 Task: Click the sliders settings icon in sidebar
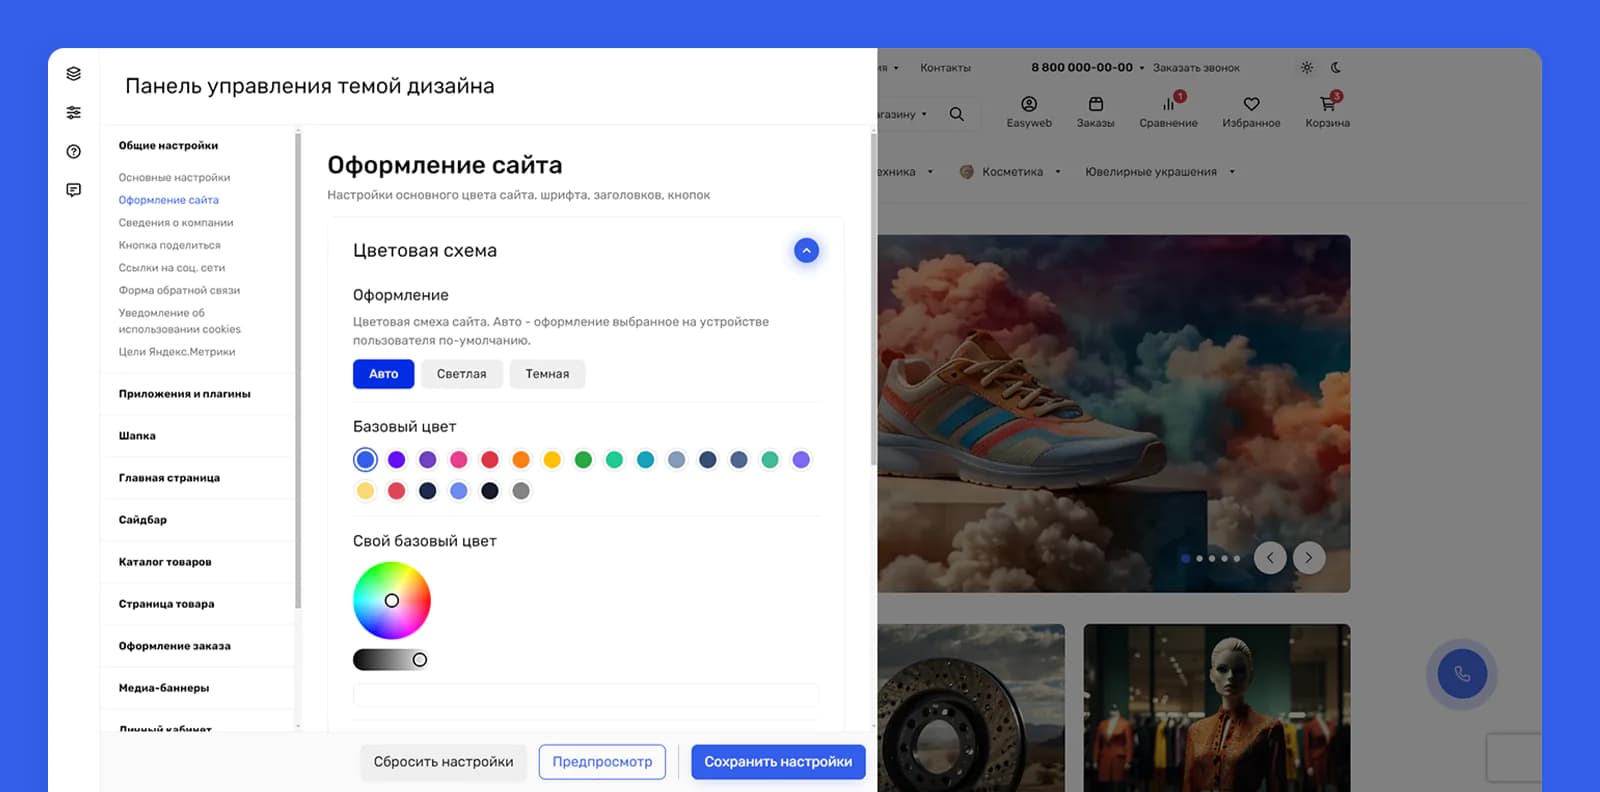73,113
